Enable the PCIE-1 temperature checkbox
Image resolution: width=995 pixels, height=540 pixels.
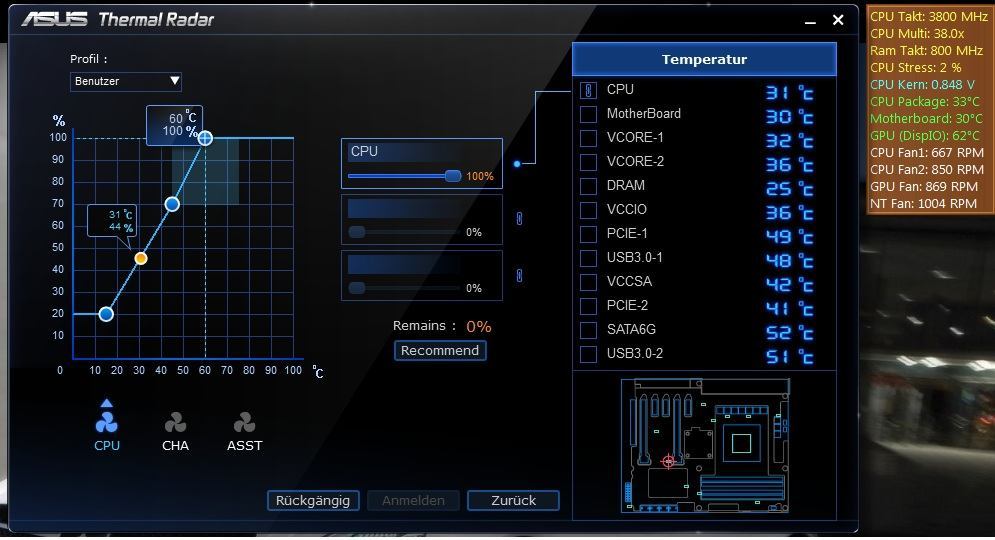point(588,234)
